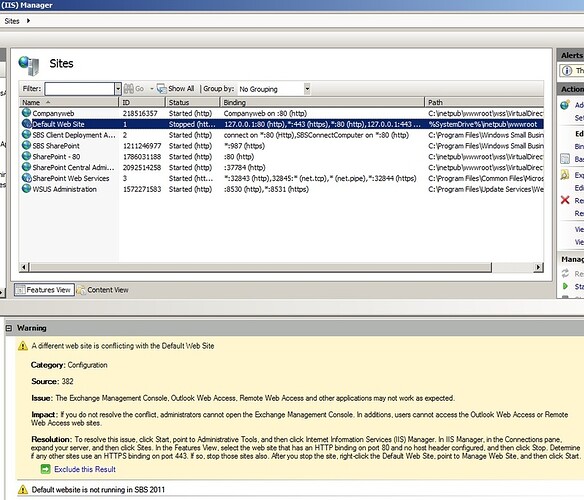Click warning triangle beside conflicting web site message
Screen dimensions: 584x500
23,346
